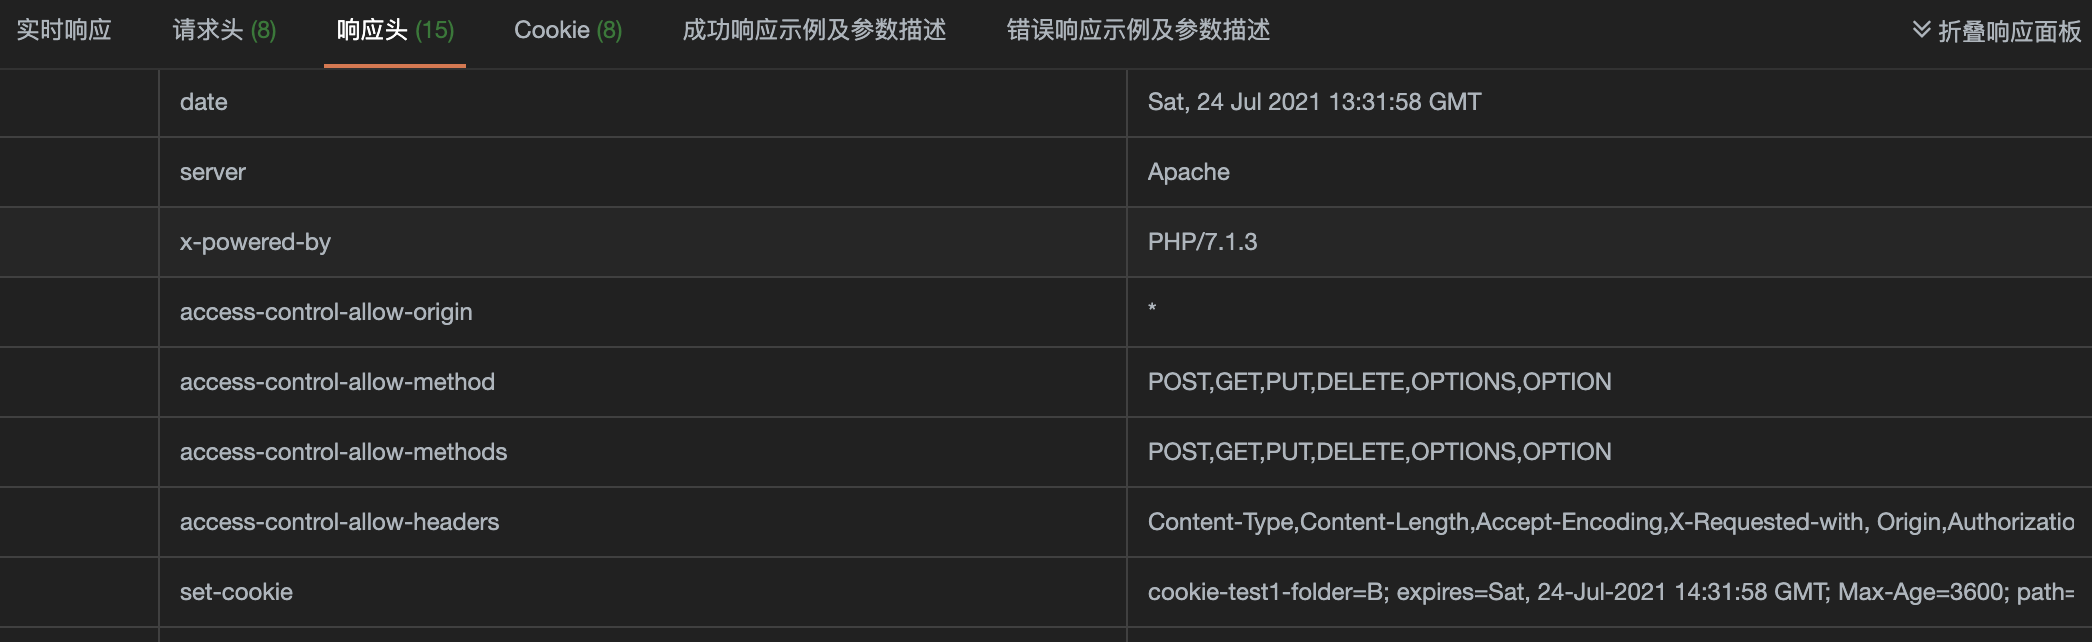View the Cookie (8) tab
This screenshot has height=642, width=2092.
tap(566, 31)
